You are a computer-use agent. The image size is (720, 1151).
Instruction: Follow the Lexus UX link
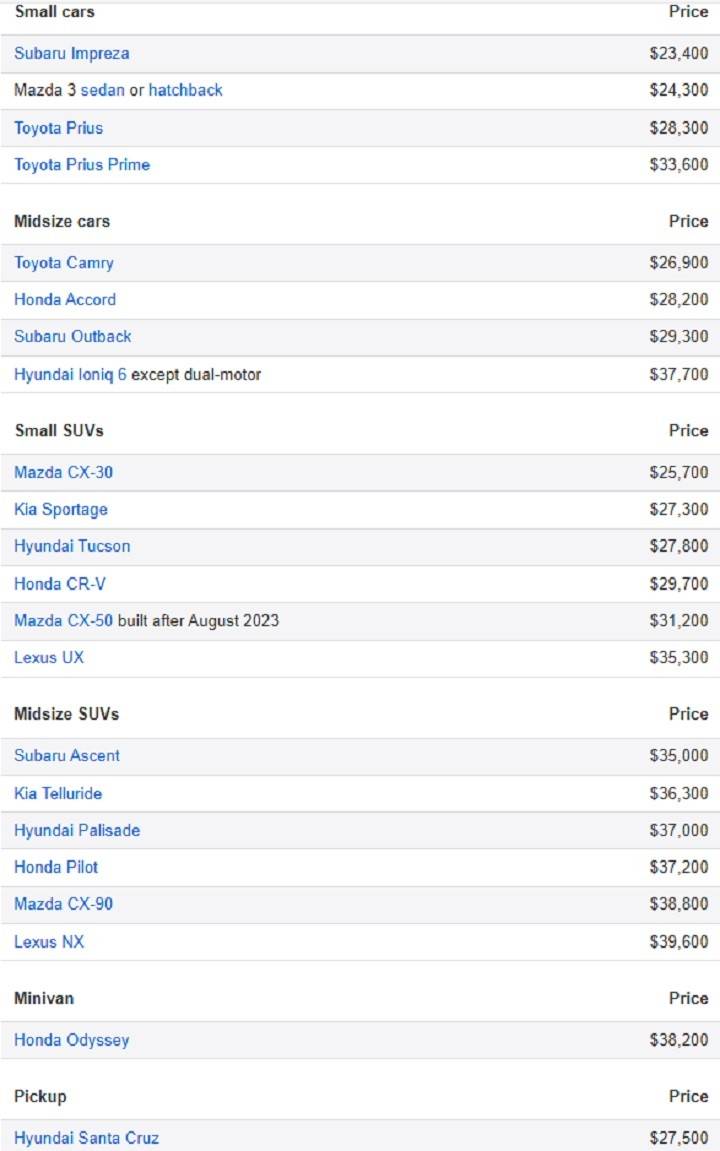pos(49,658)
